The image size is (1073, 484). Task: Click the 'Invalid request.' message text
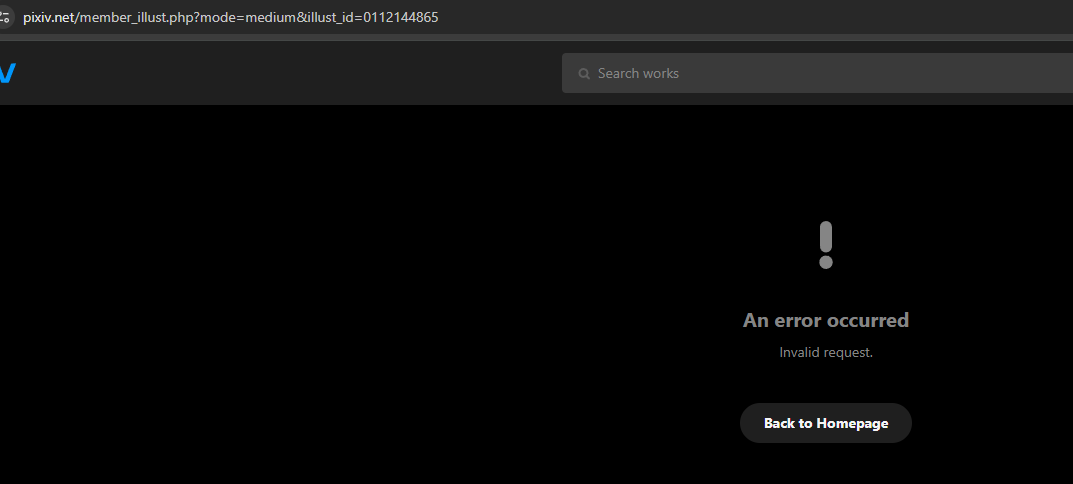pyautogui.click(x=826, y=353)
